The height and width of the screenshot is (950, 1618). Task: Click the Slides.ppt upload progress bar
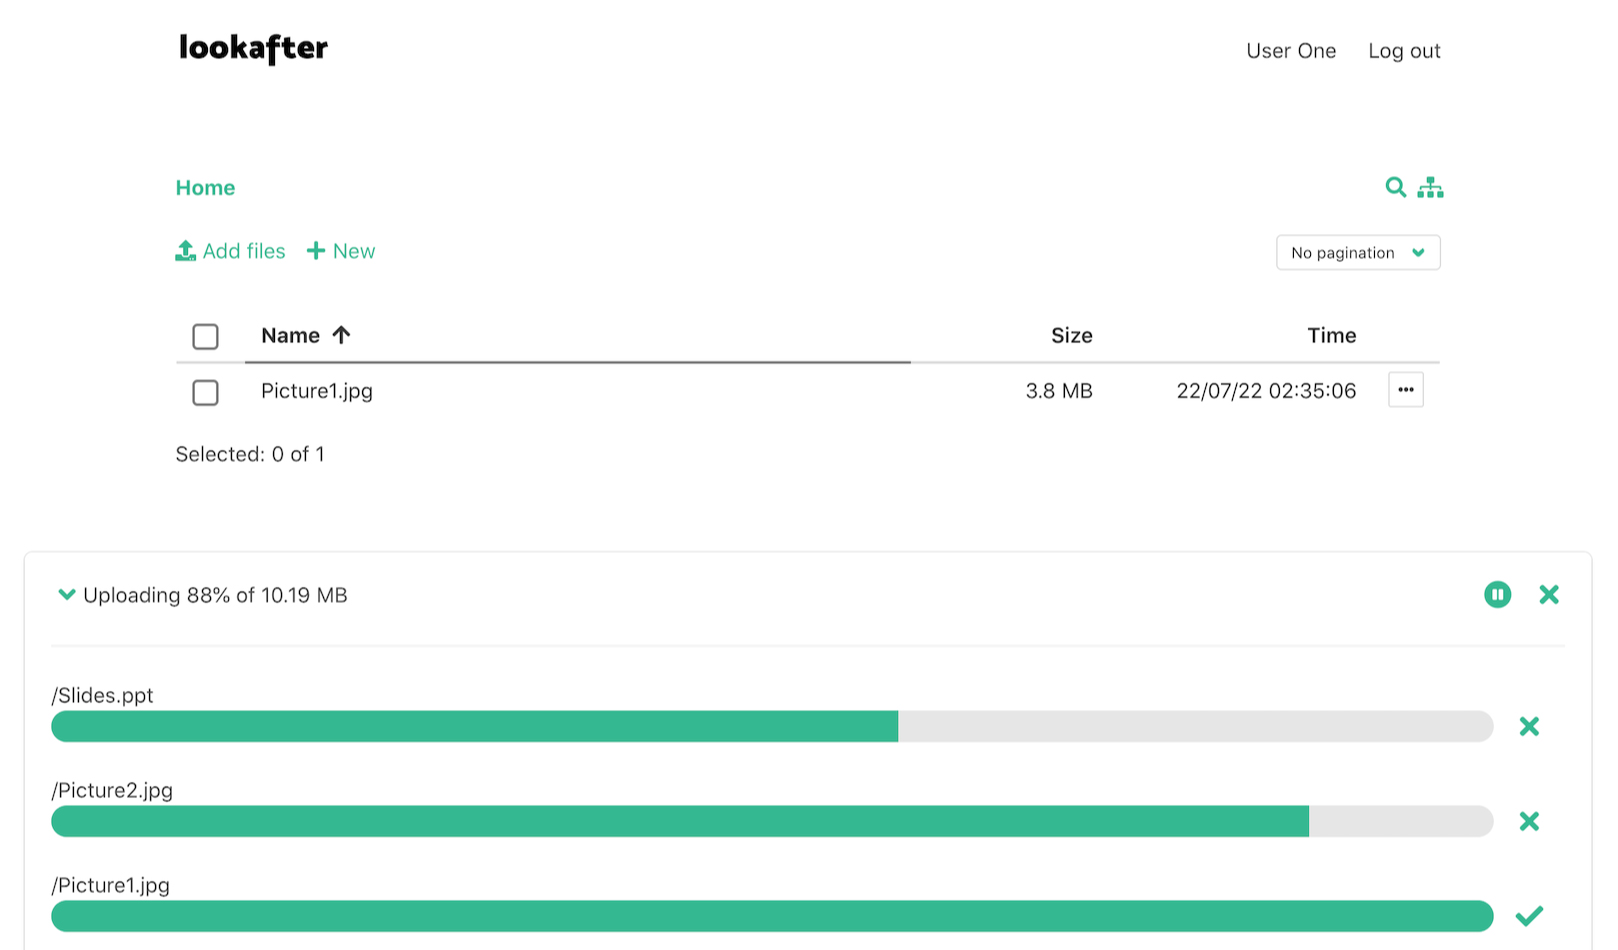[x=771, y=727]
